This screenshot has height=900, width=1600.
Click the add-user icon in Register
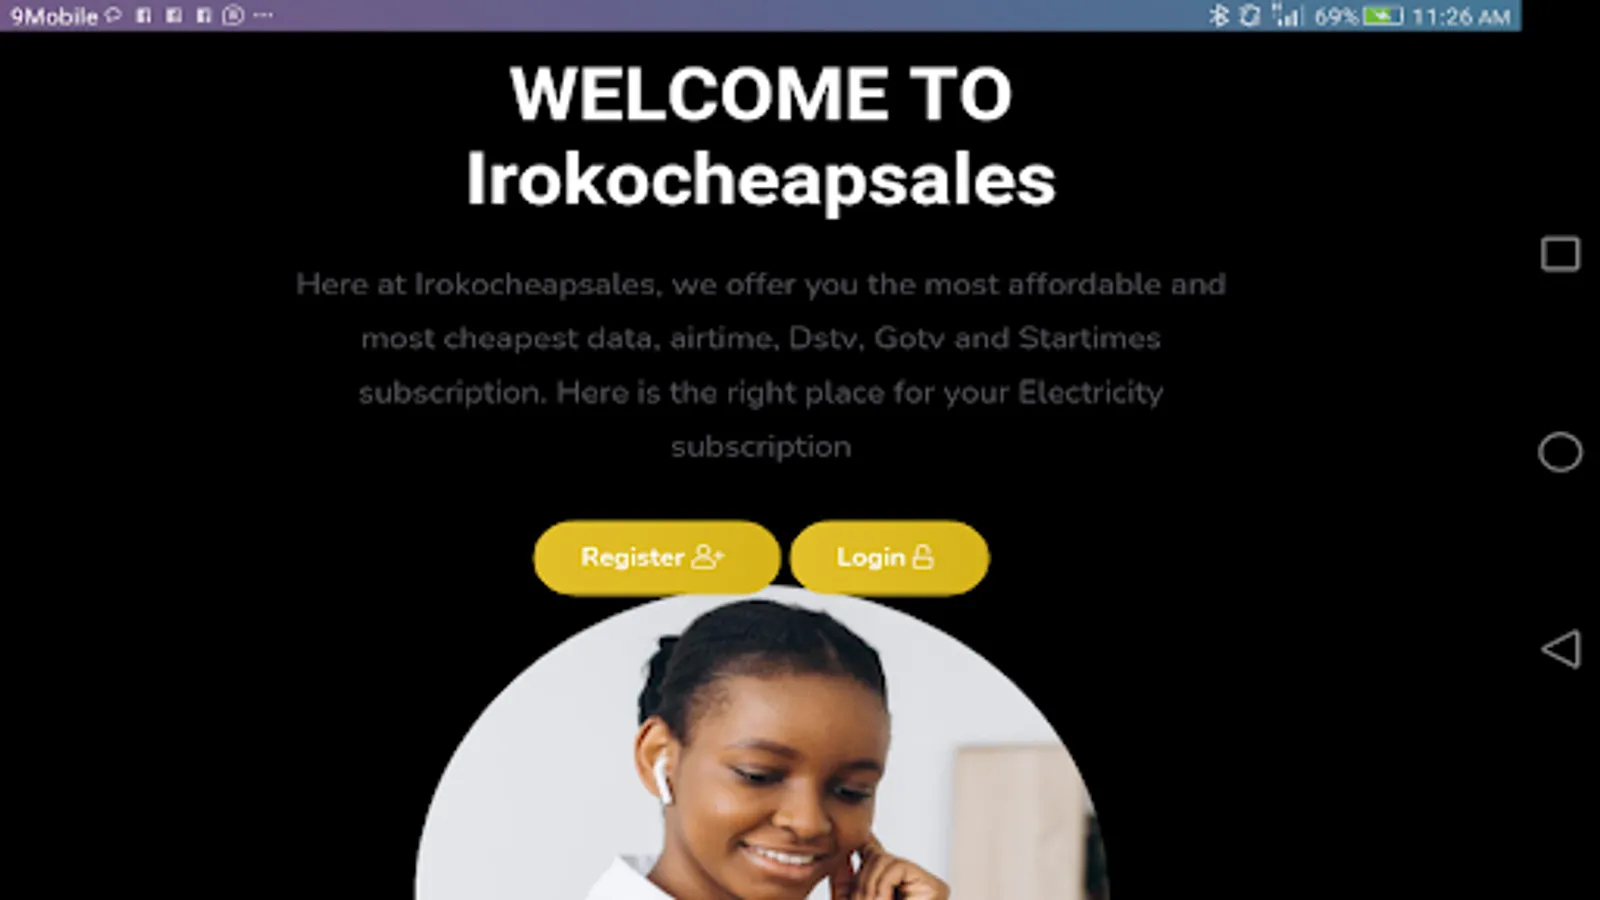point(708,556)
